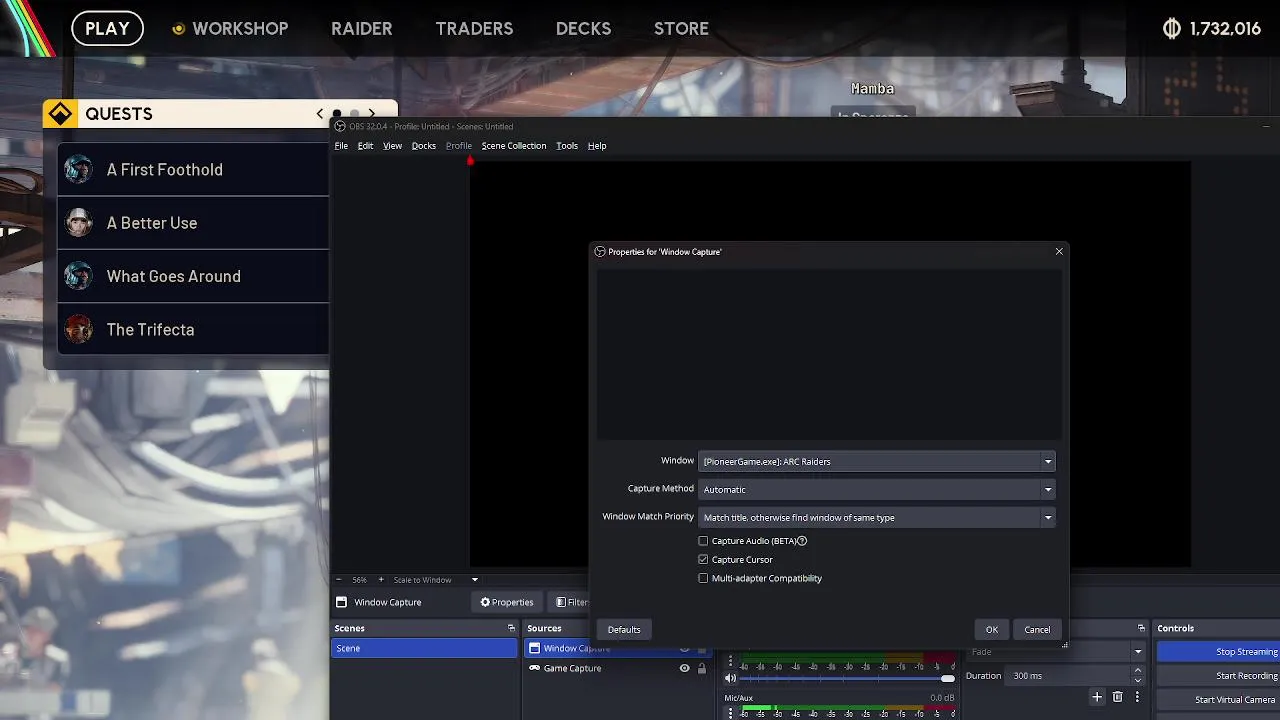The width and height of the screenshot is (1280, 720).
Task: Open the Scene Collection menu
Action: pos(514,146)
